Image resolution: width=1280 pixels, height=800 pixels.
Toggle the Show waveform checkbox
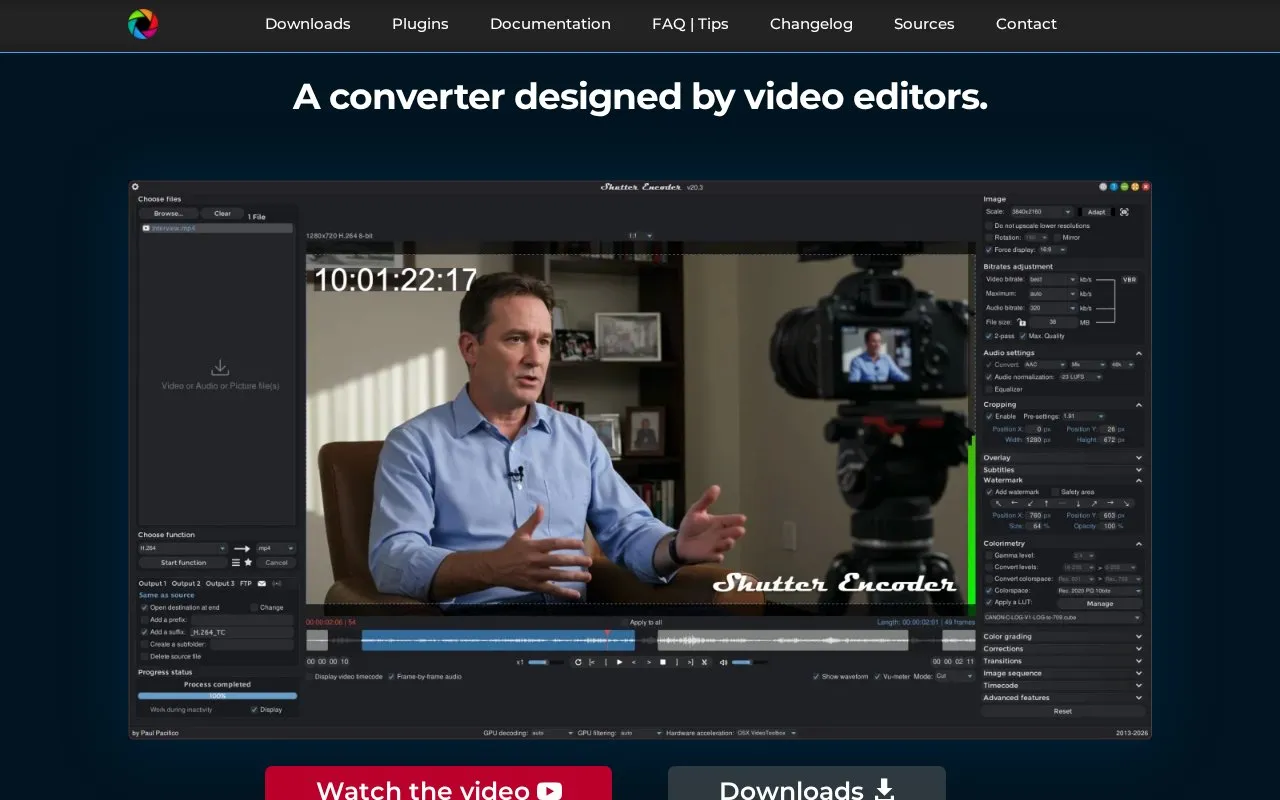[816, 677]
